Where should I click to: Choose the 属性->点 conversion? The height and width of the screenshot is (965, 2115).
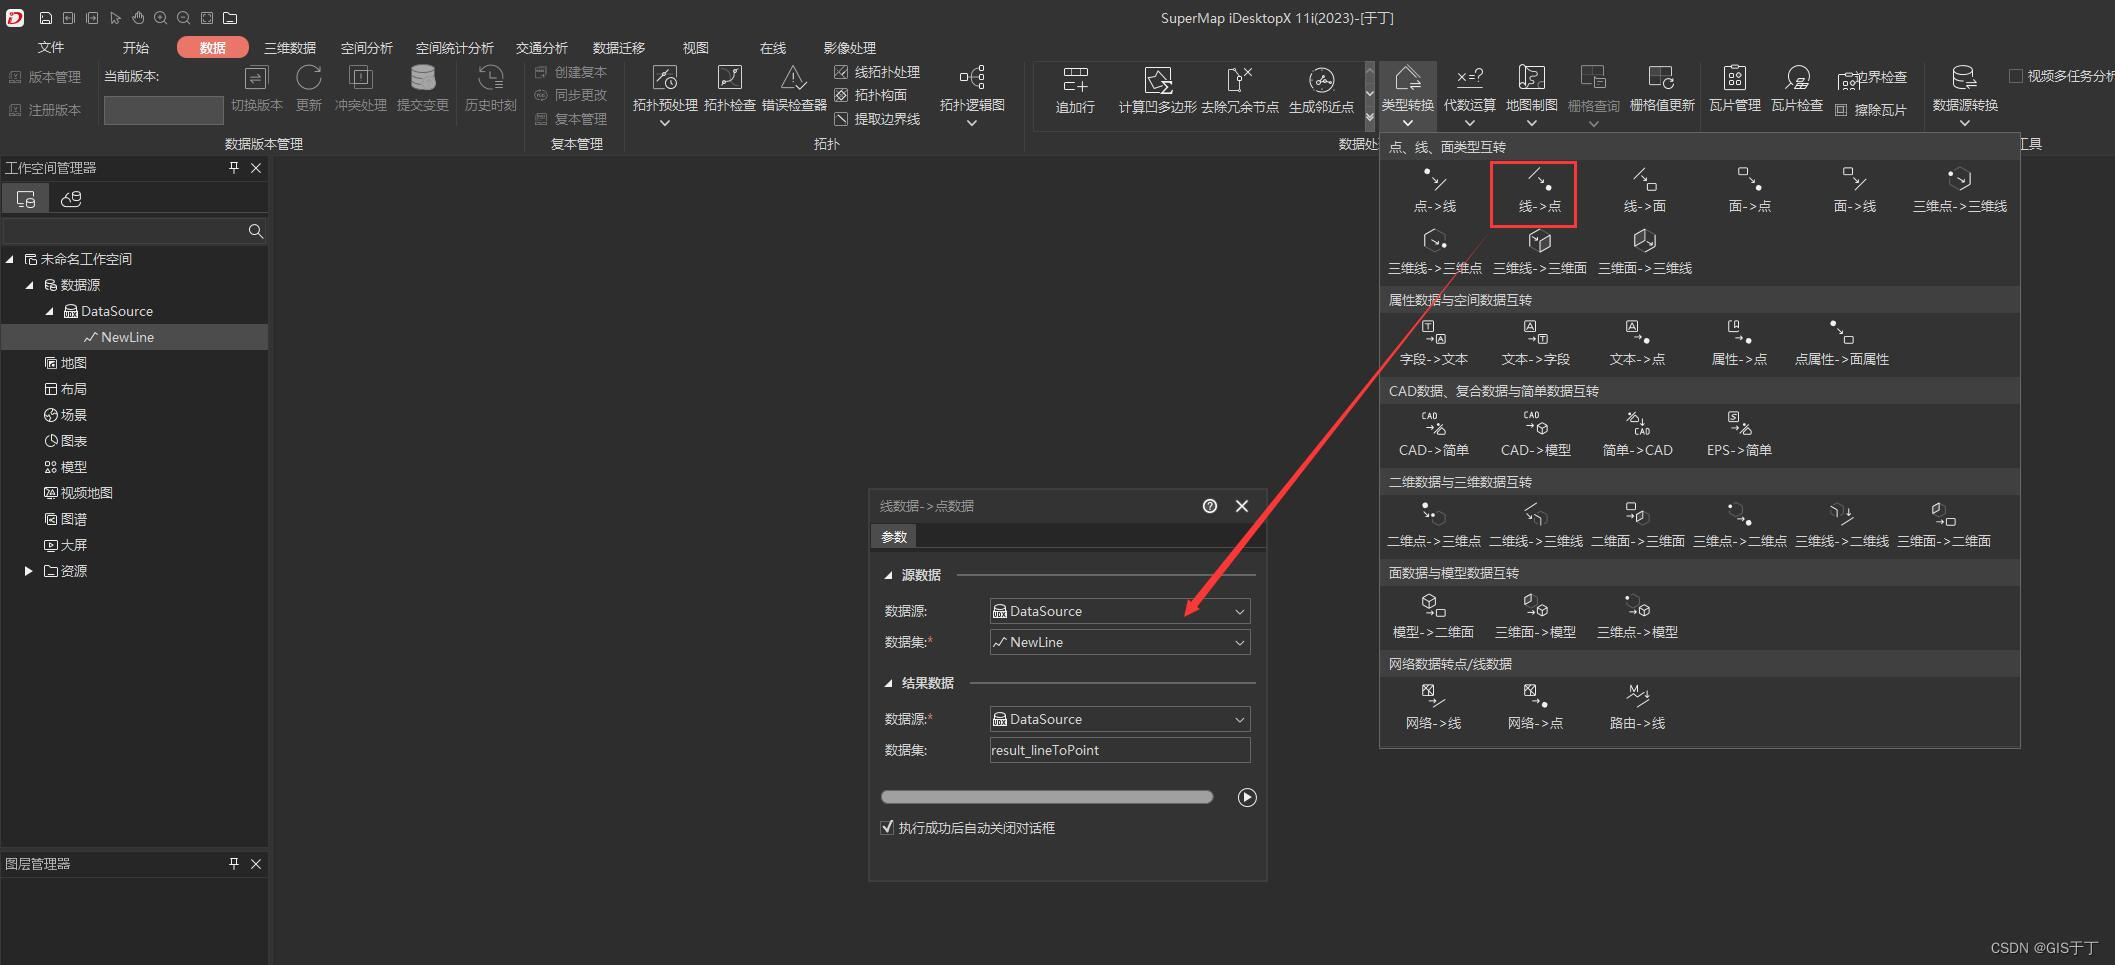click(x=1739, y=344)
